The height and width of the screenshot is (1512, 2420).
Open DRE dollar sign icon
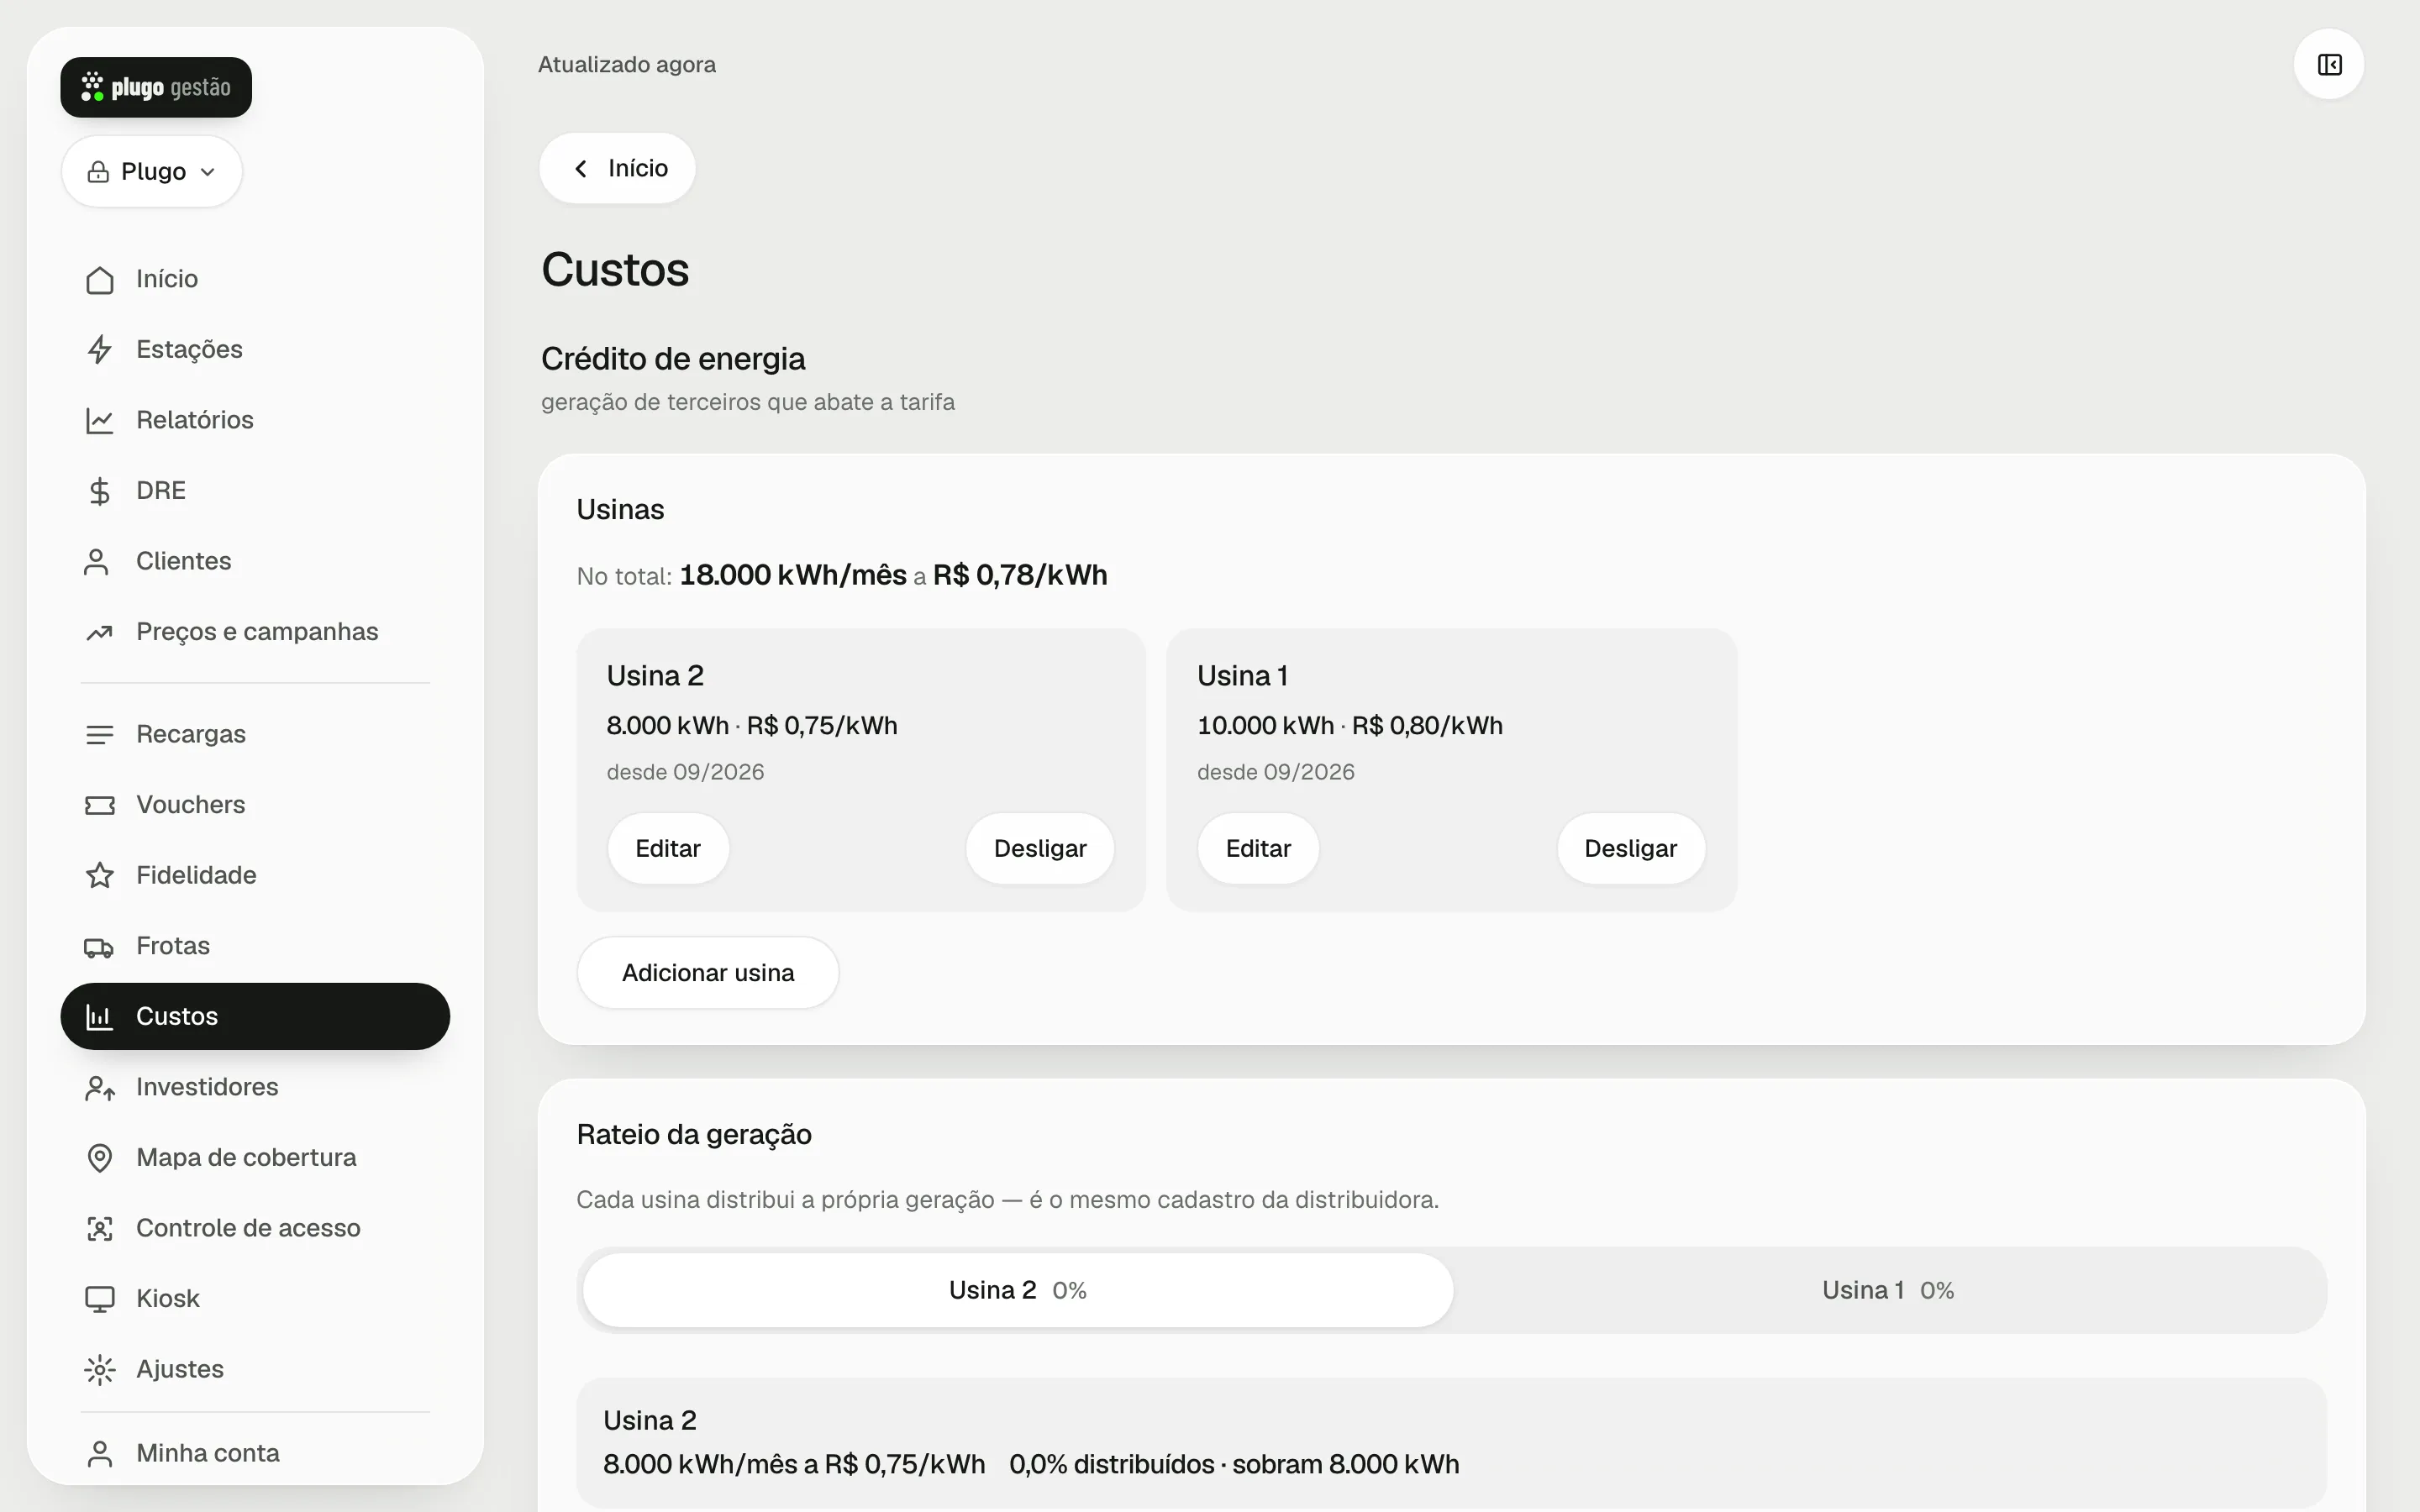click(x=99, y=491)
